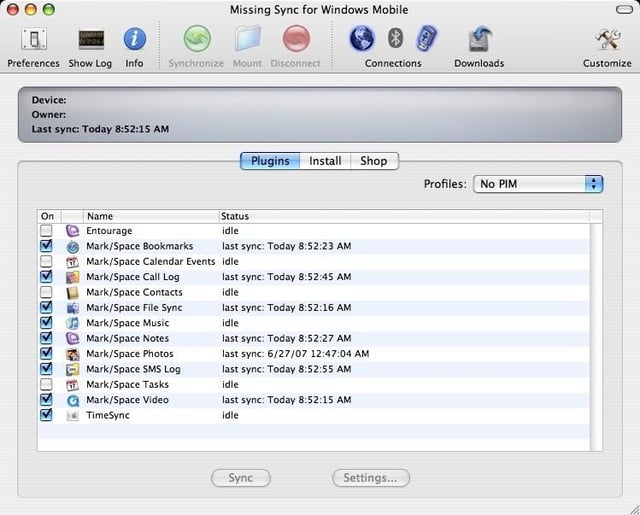Open Downloads from the toolbar

(x=480, y=39)
